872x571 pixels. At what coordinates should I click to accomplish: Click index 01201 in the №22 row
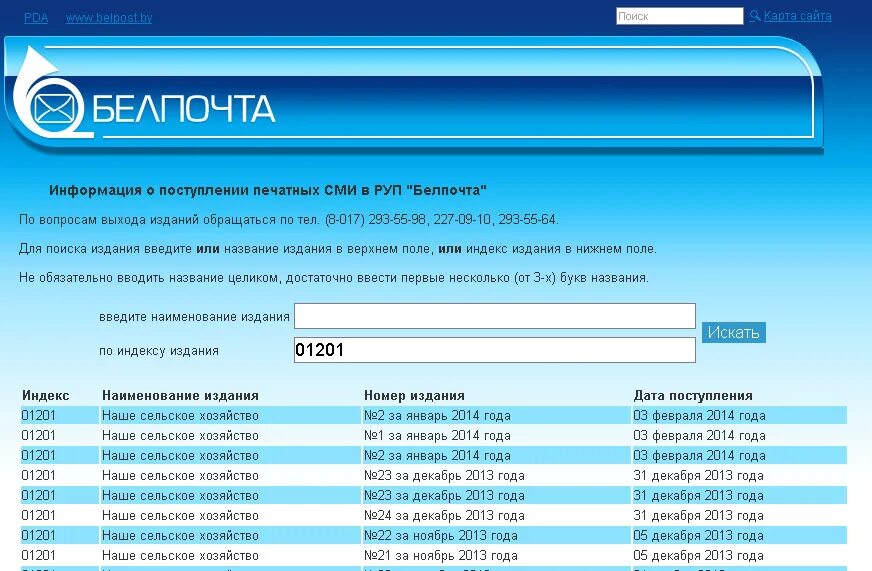point(38,535)
